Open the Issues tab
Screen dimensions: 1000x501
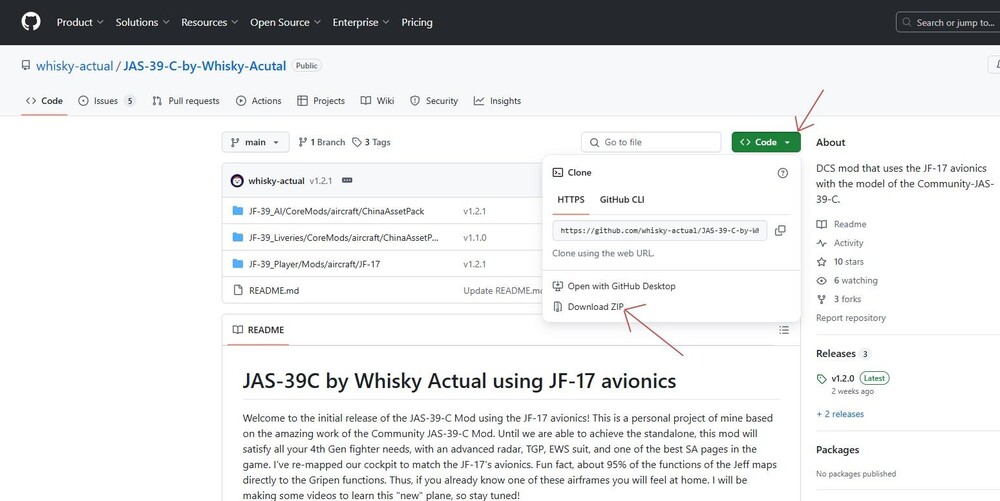click(107, 101)
